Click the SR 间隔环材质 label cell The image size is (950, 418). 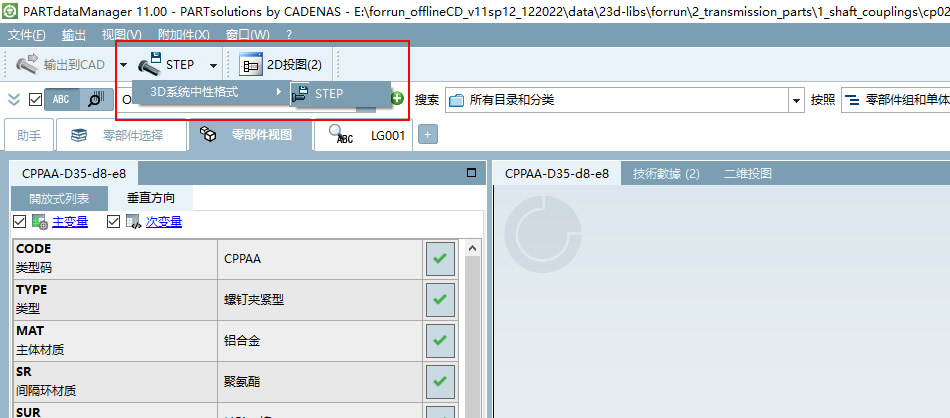115,382
